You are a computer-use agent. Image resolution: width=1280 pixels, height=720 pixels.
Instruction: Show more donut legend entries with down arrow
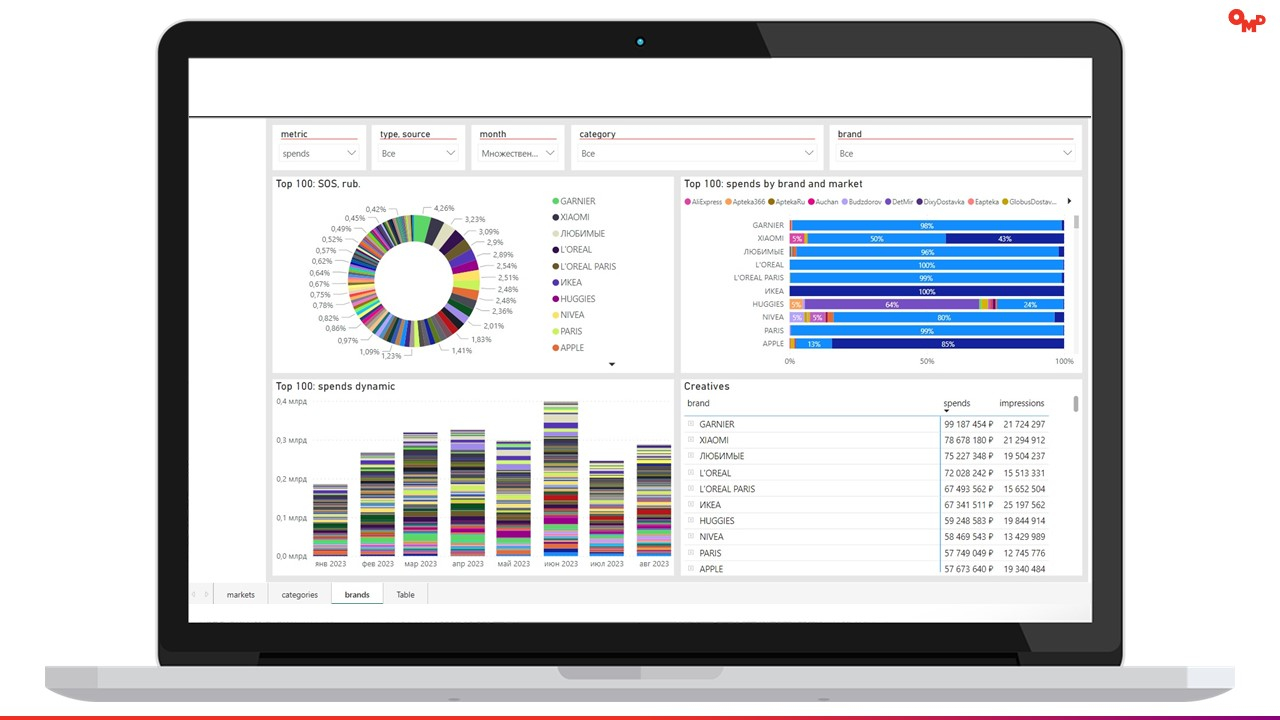point(612,365)
